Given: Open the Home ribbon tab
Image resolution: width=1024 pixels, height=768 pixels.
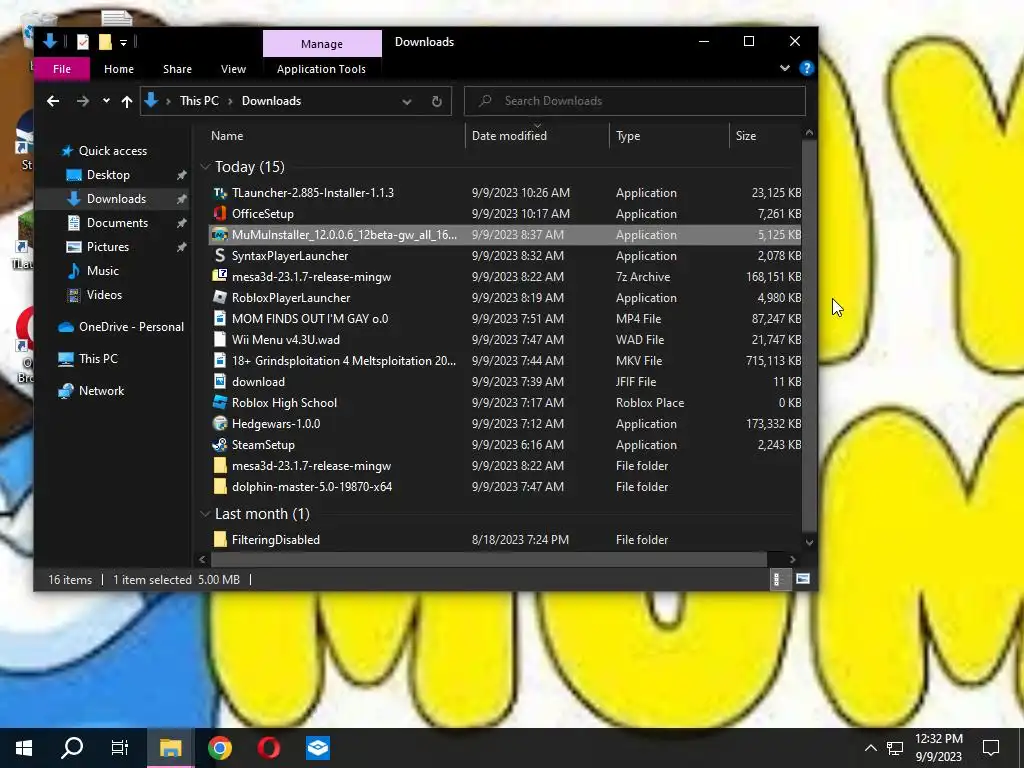Looking at the screenshot, I should pyautogui.click(x=119, y=69).
